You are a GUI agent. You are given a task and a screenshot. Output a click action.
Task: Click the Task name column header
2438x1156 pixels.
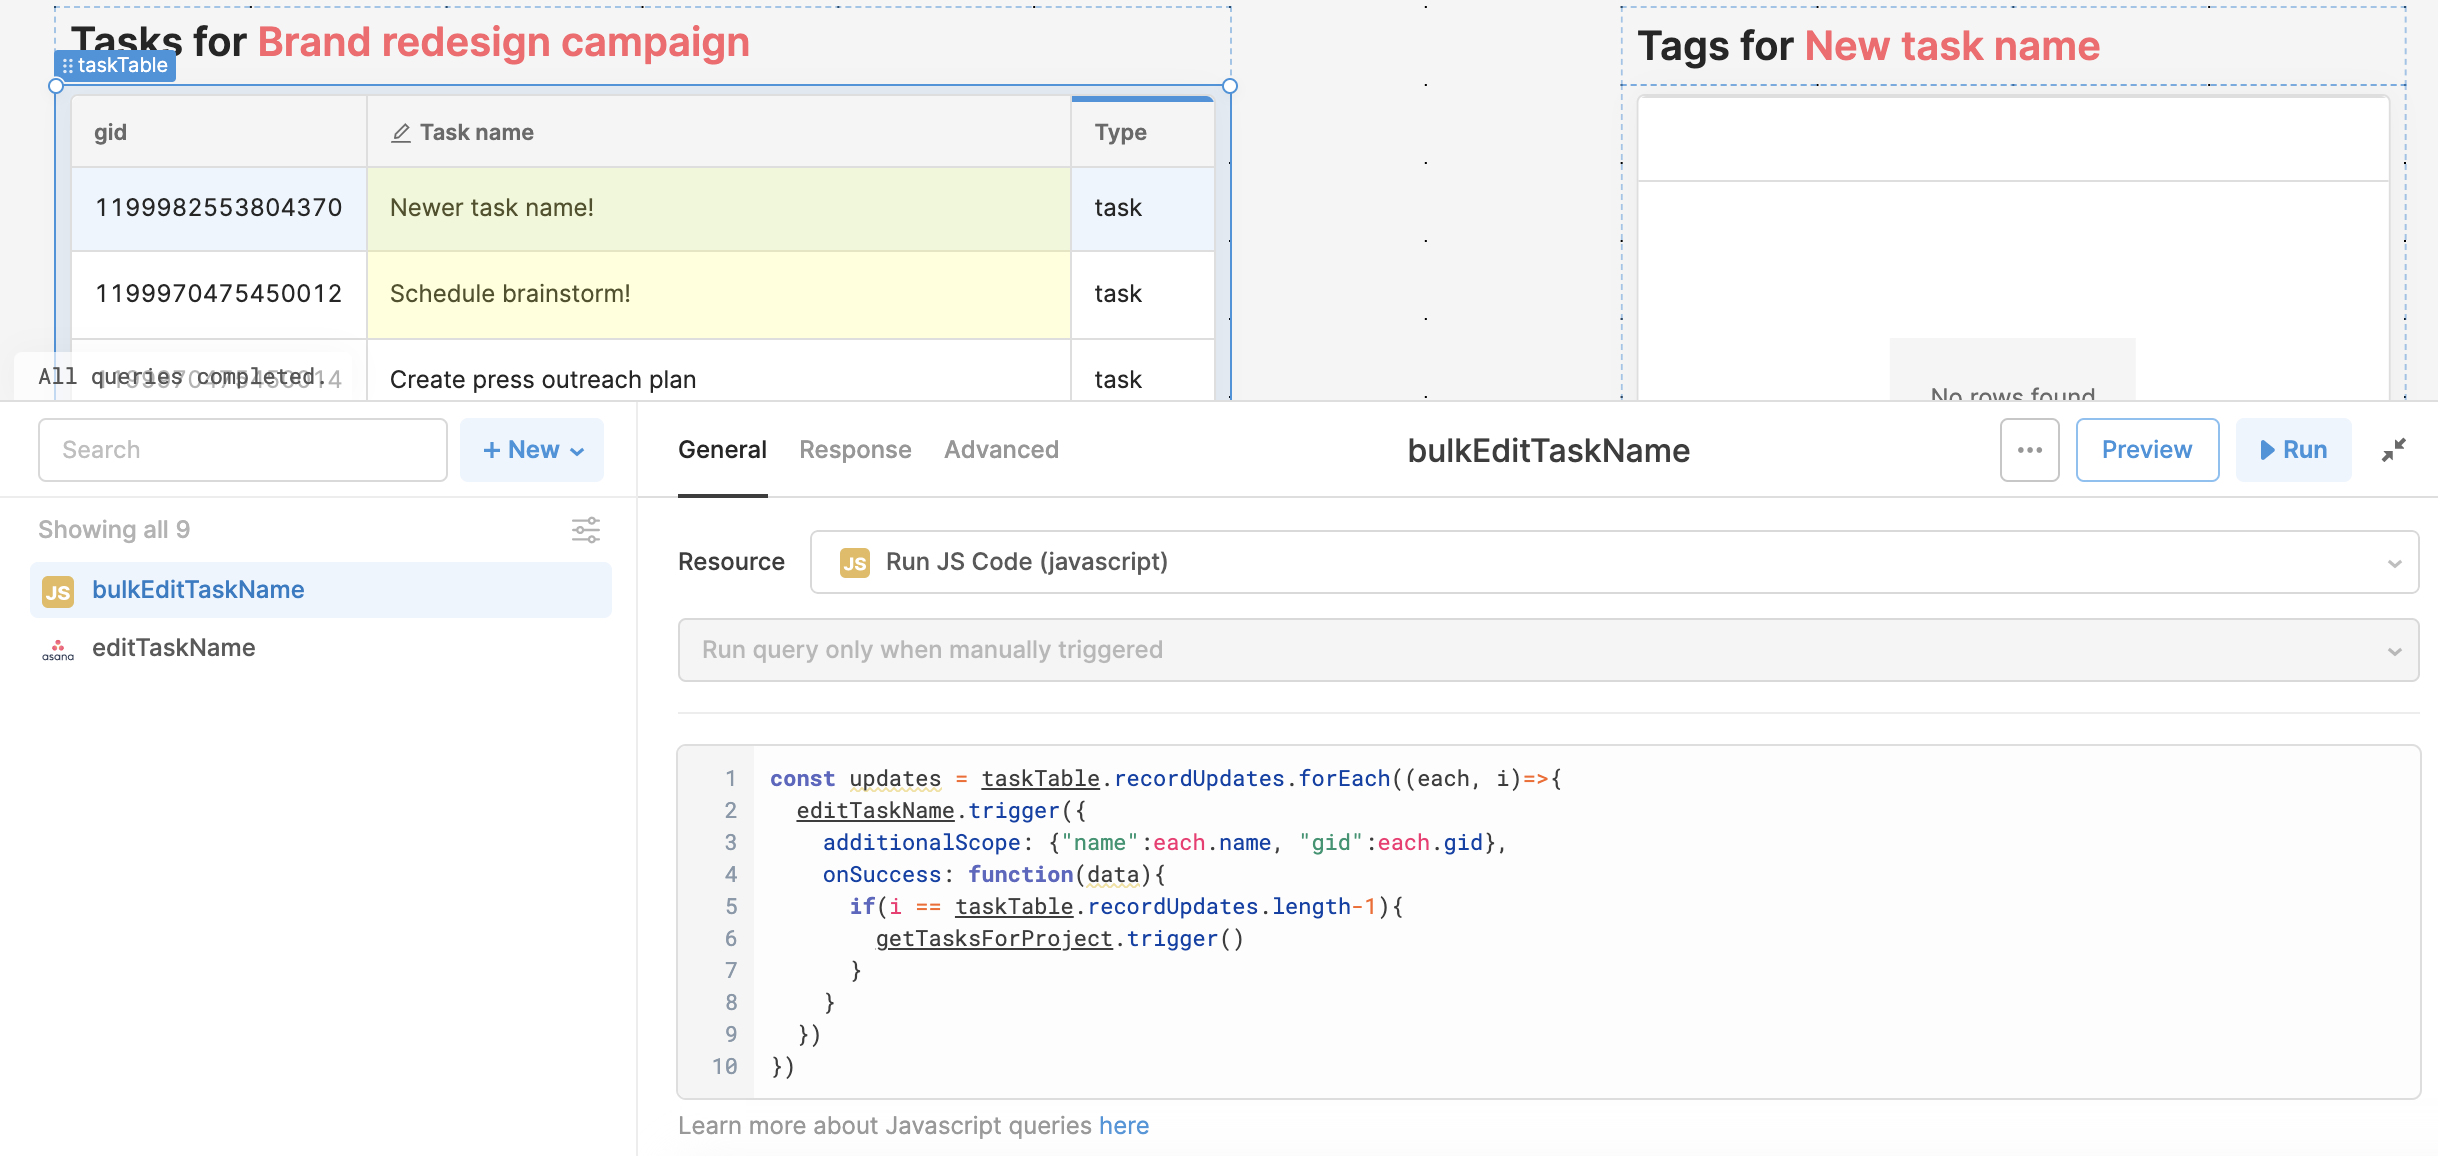pos(719,132)
